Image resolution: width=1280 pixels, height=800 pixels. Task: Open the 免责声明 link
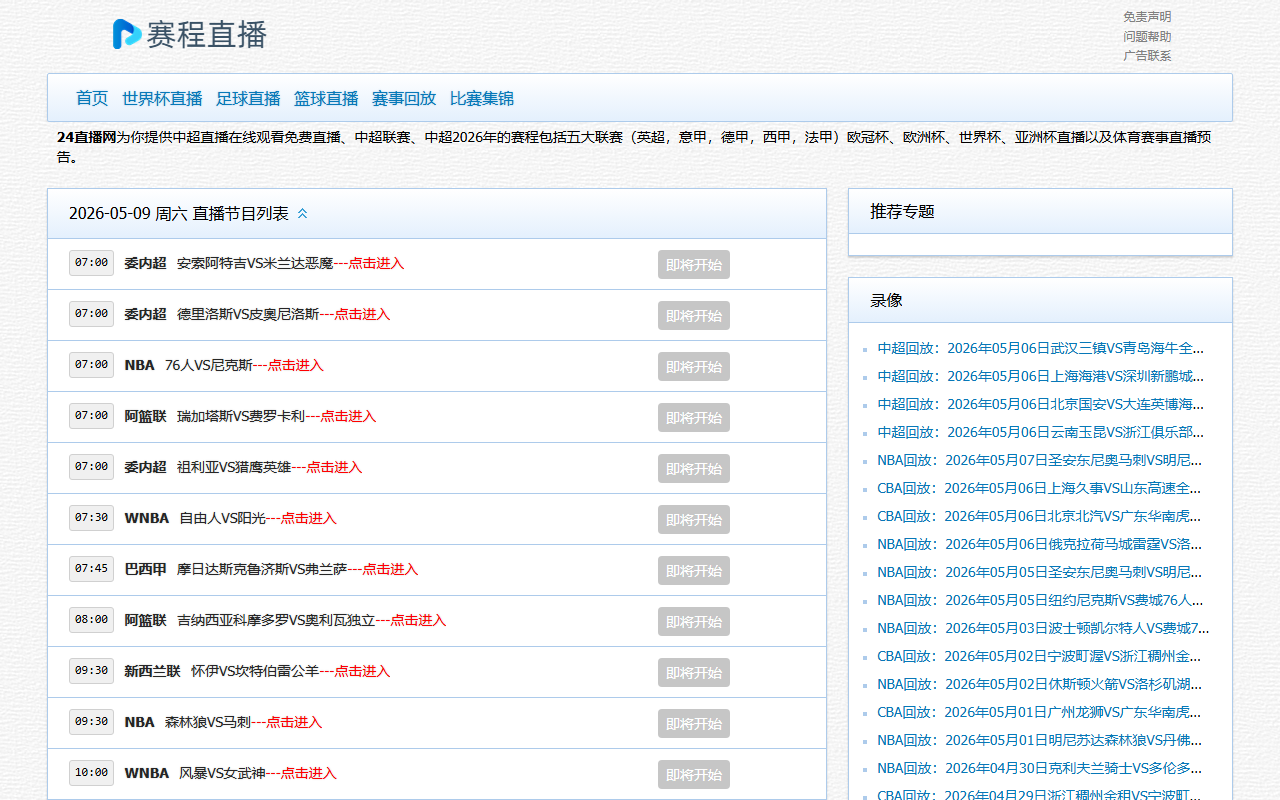point(1147,17)
